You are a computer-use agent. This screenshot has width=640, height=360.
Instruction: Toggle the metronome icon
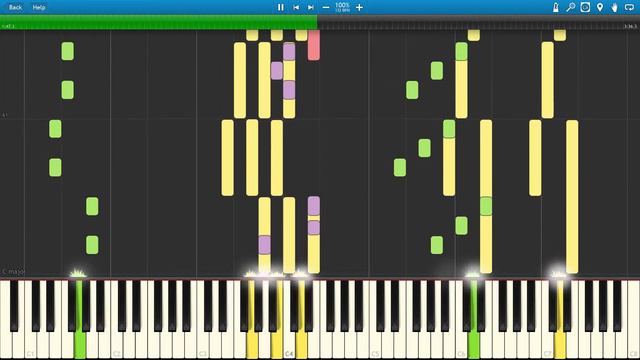pyautogui.click(x=556, y=7)
